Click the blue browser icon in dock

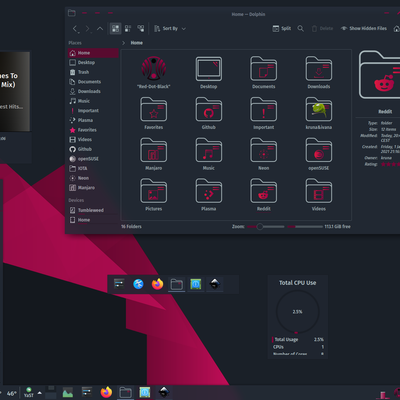coord(138,284)
